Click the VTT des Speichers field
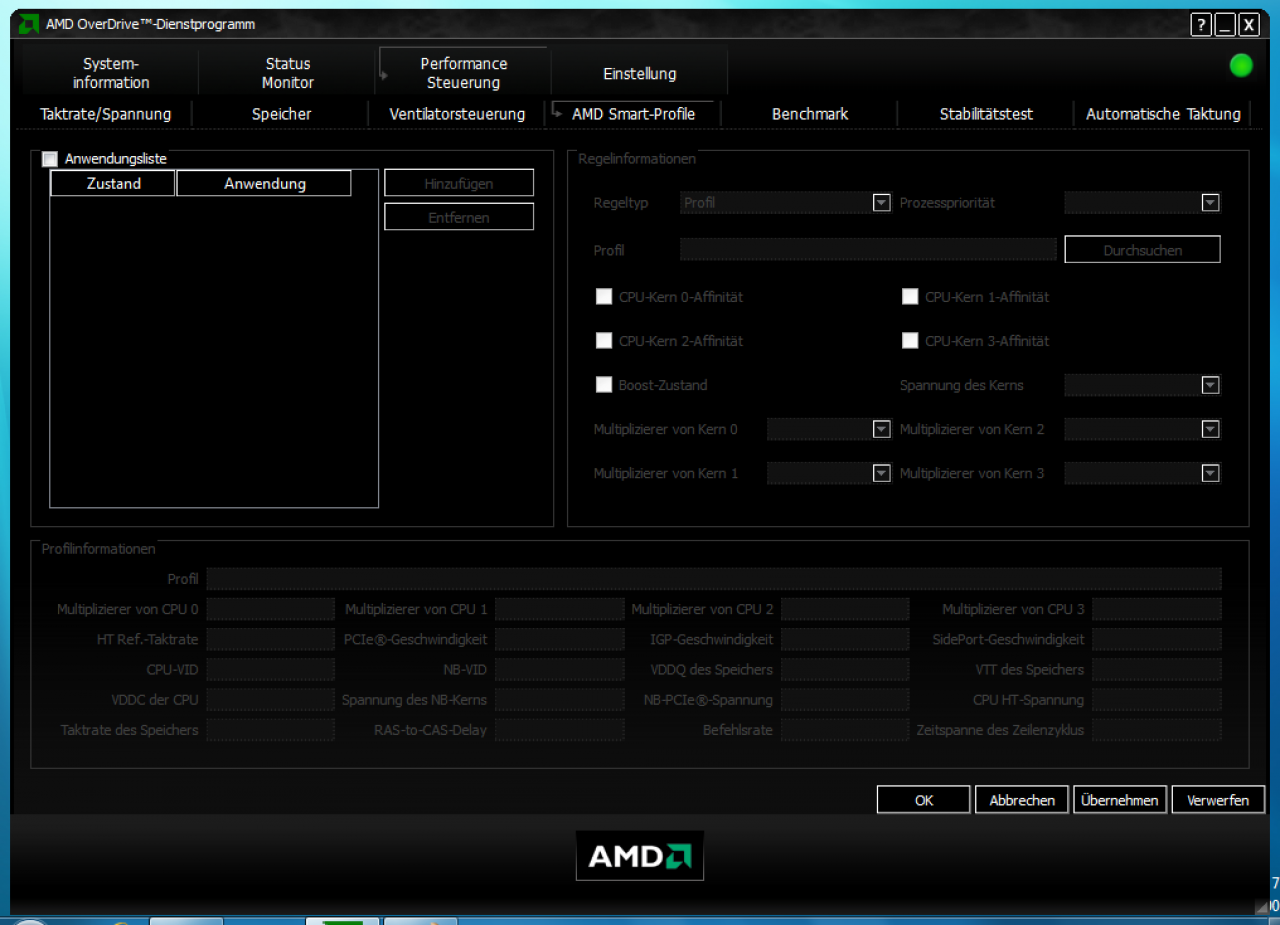The width and height of the screenshot is (1280, 925). pyautogui.click(x=1157, y=669)
